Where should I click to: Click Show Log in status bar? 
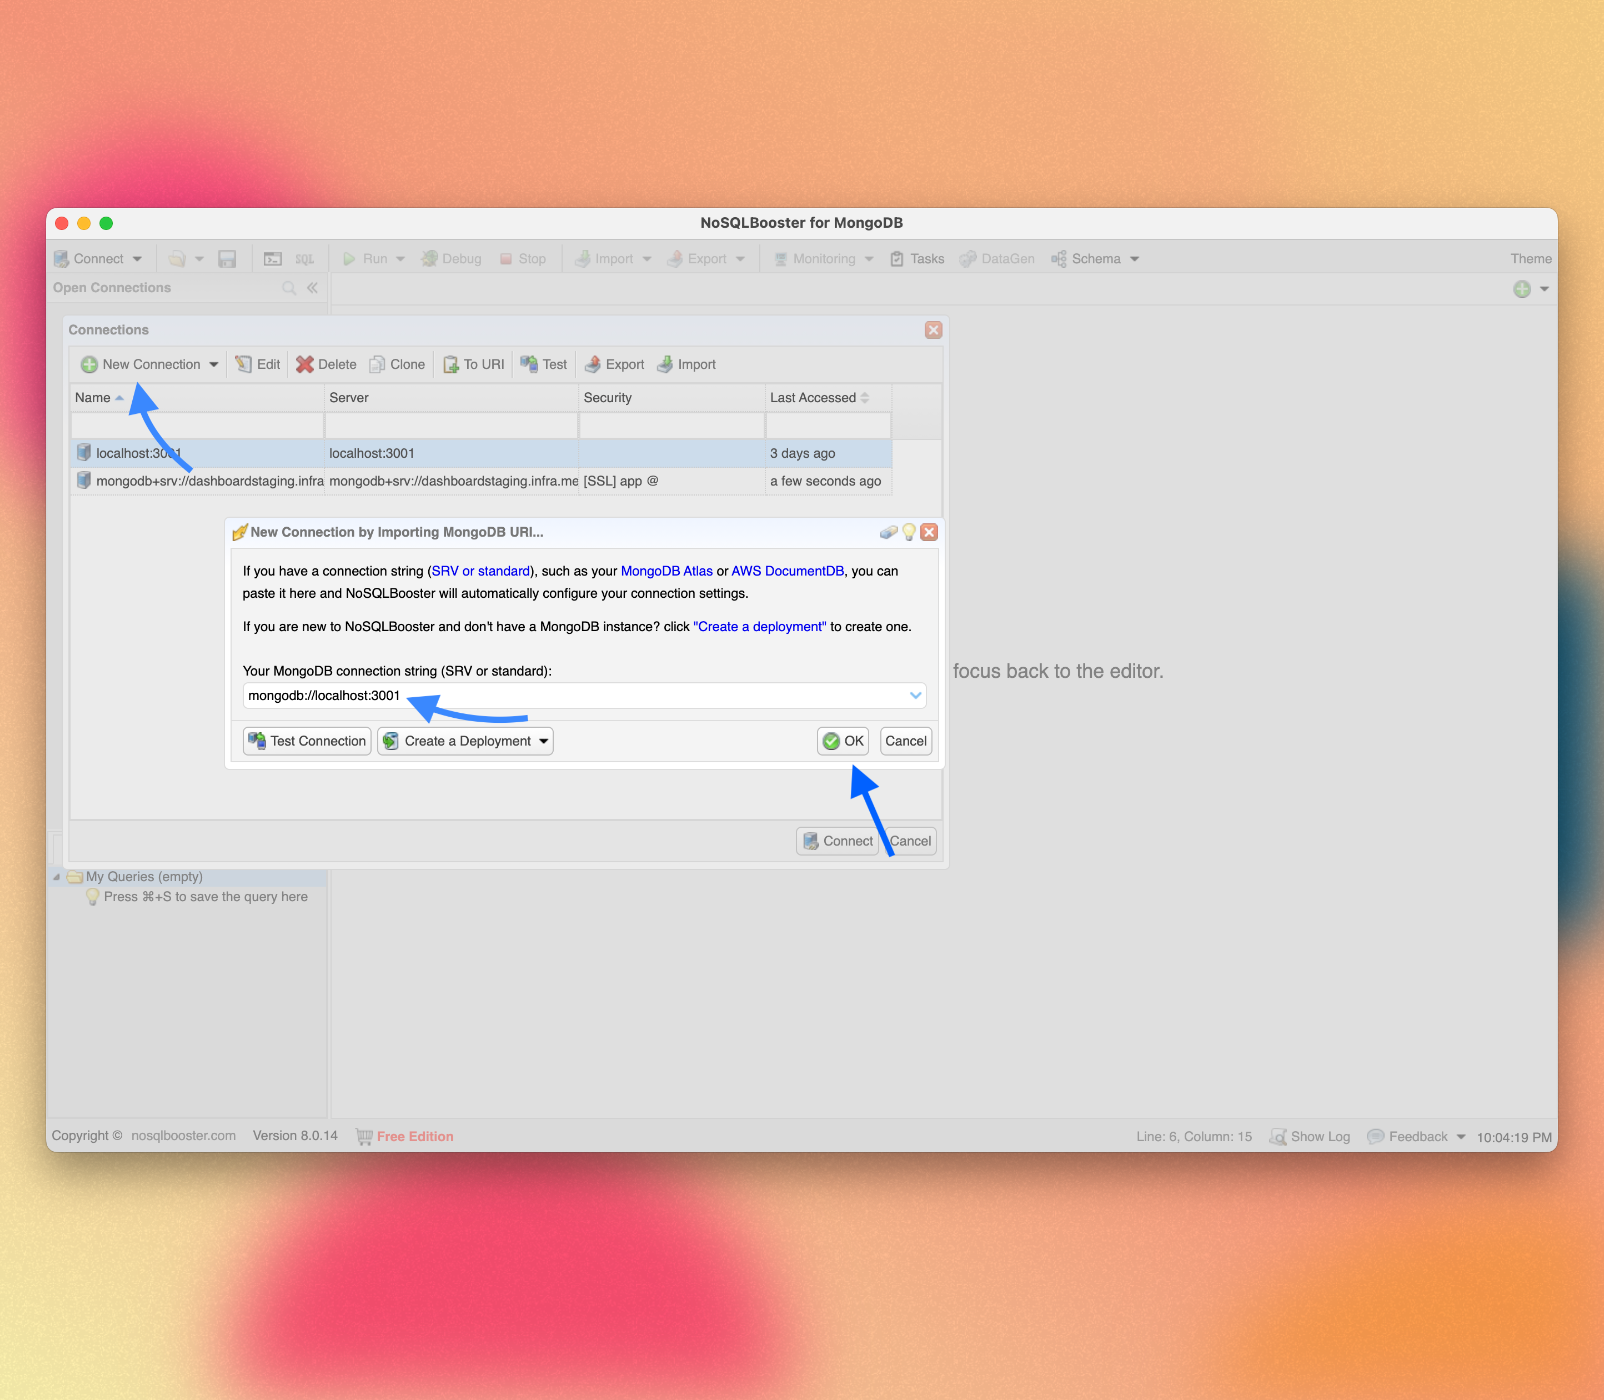click(1310, 1137)
